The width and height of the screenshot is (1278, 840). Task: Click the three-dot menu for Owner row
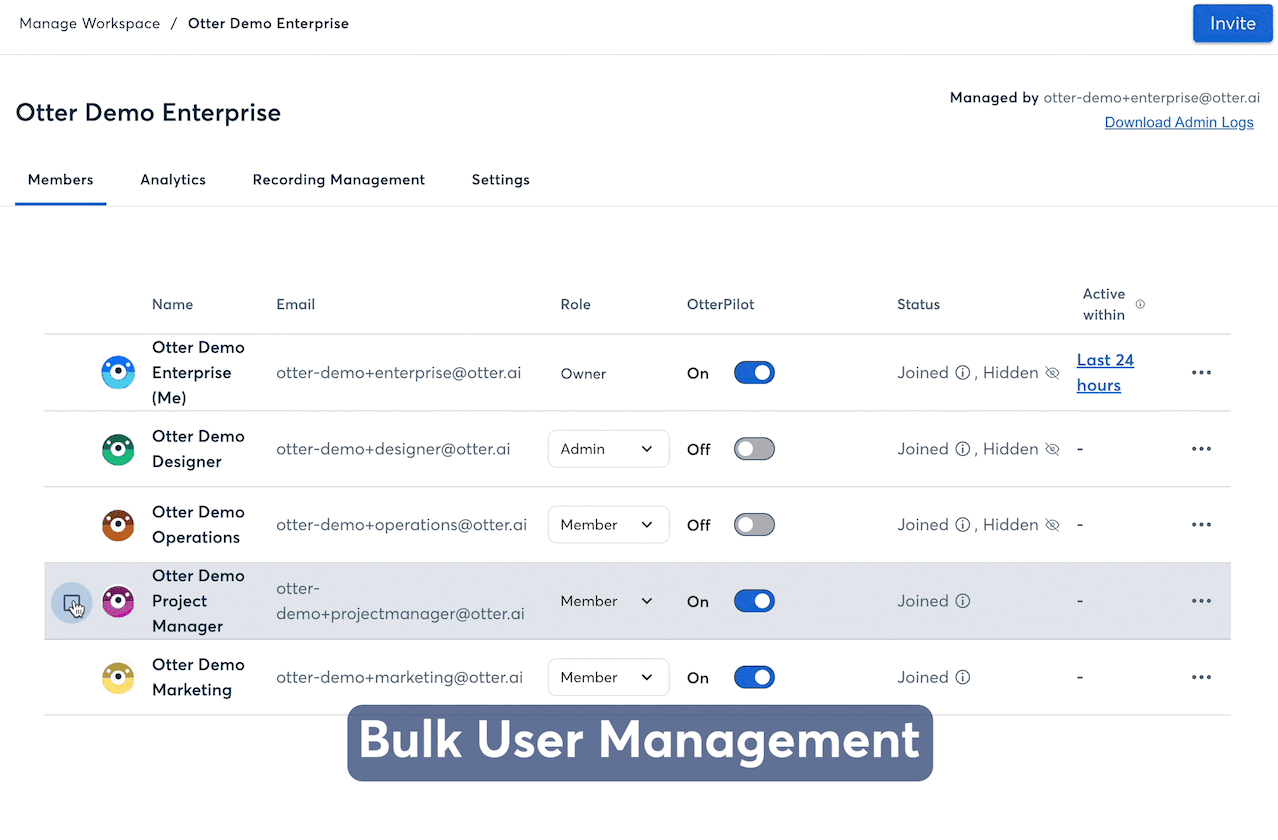[x=1201, y=373]
